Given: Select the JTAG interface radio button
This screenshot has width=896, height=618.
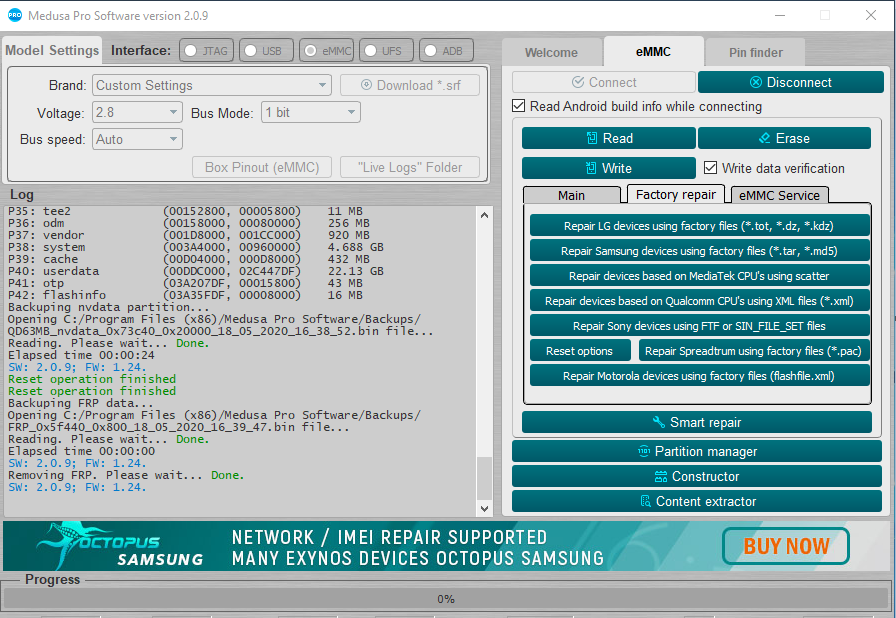Looking at the screenshot, I should coord(190,51).
